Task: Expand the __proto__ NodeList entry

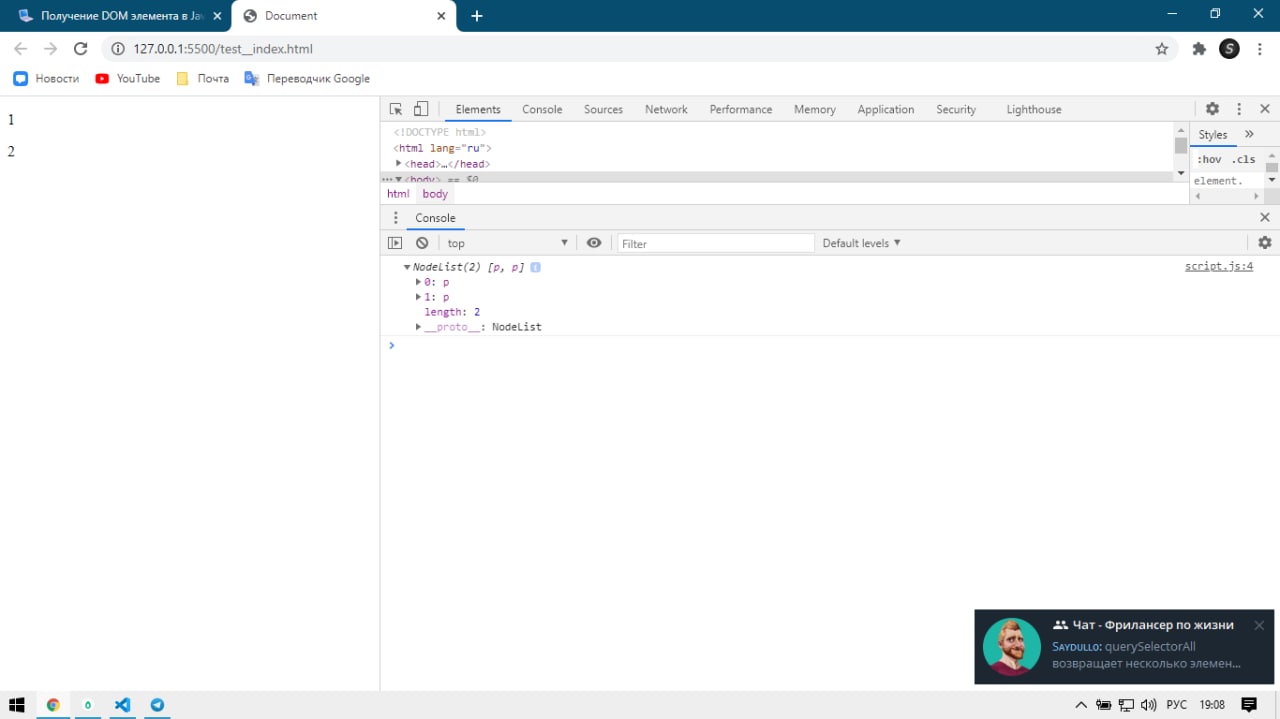Action: tap(419, 327)
